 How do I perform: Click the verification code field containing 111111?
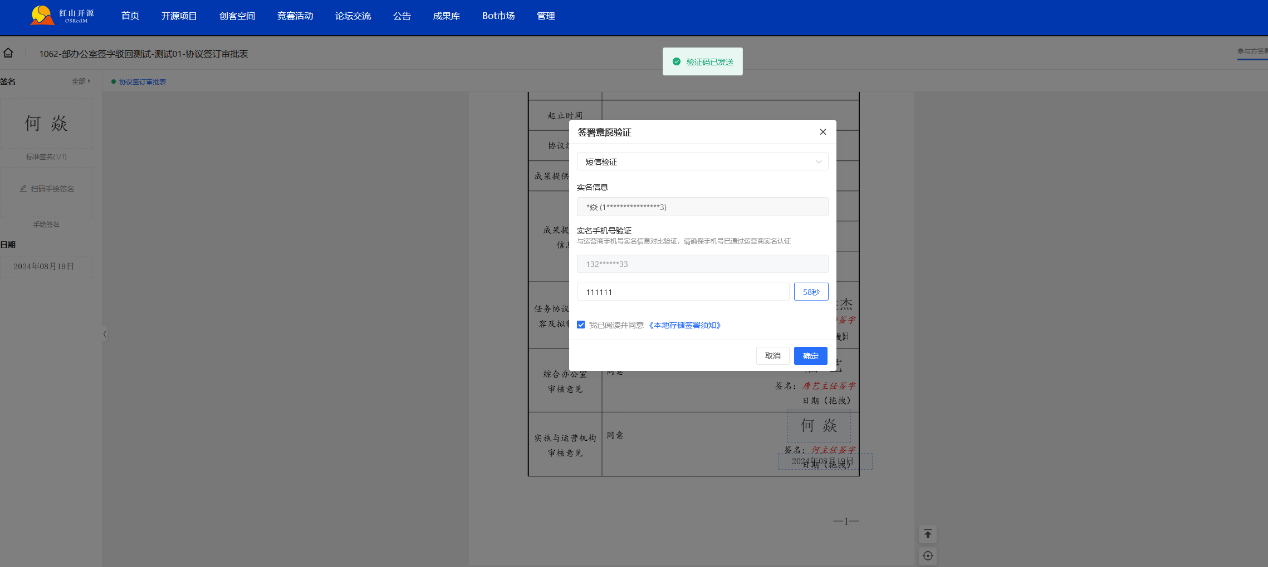click(683, 292)
